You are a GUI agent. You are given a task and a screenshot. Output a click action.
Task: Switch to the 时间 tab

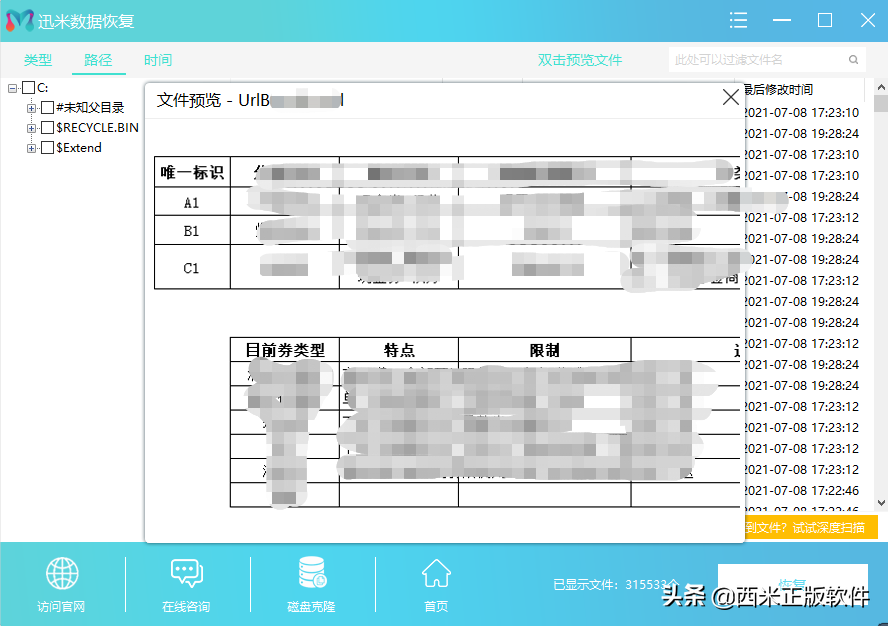point(156,60)
